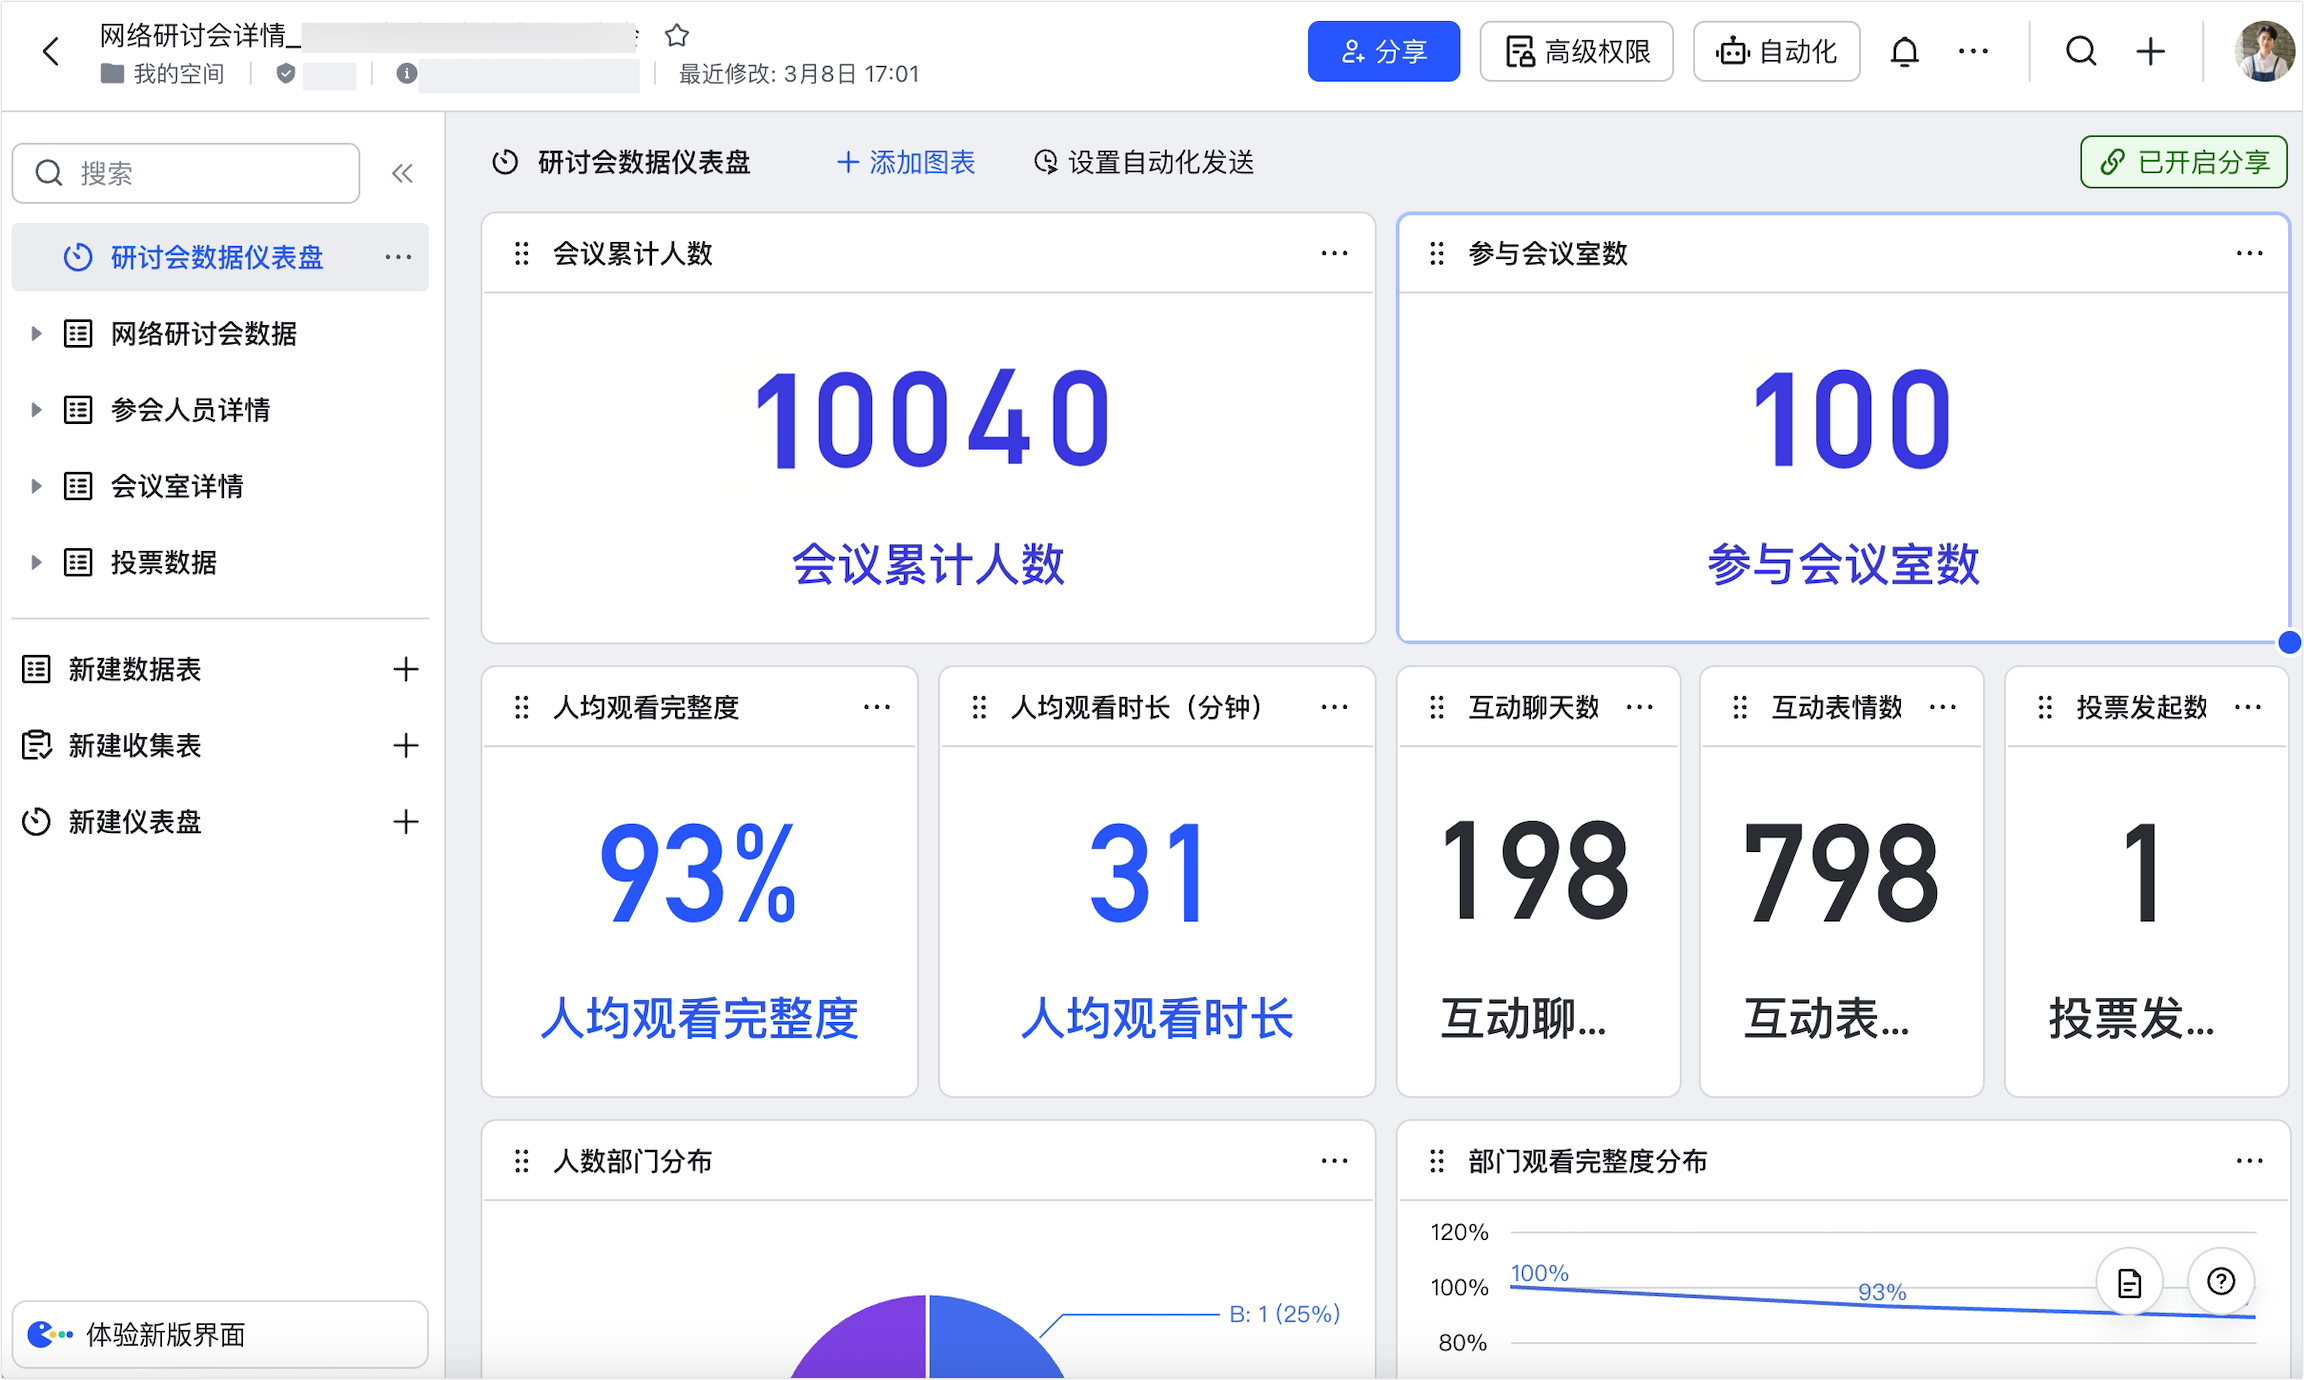Click the 93% value in 人均观看完整度 card
This screenshot has width=2304, height=1380.
tap(698, 872)
